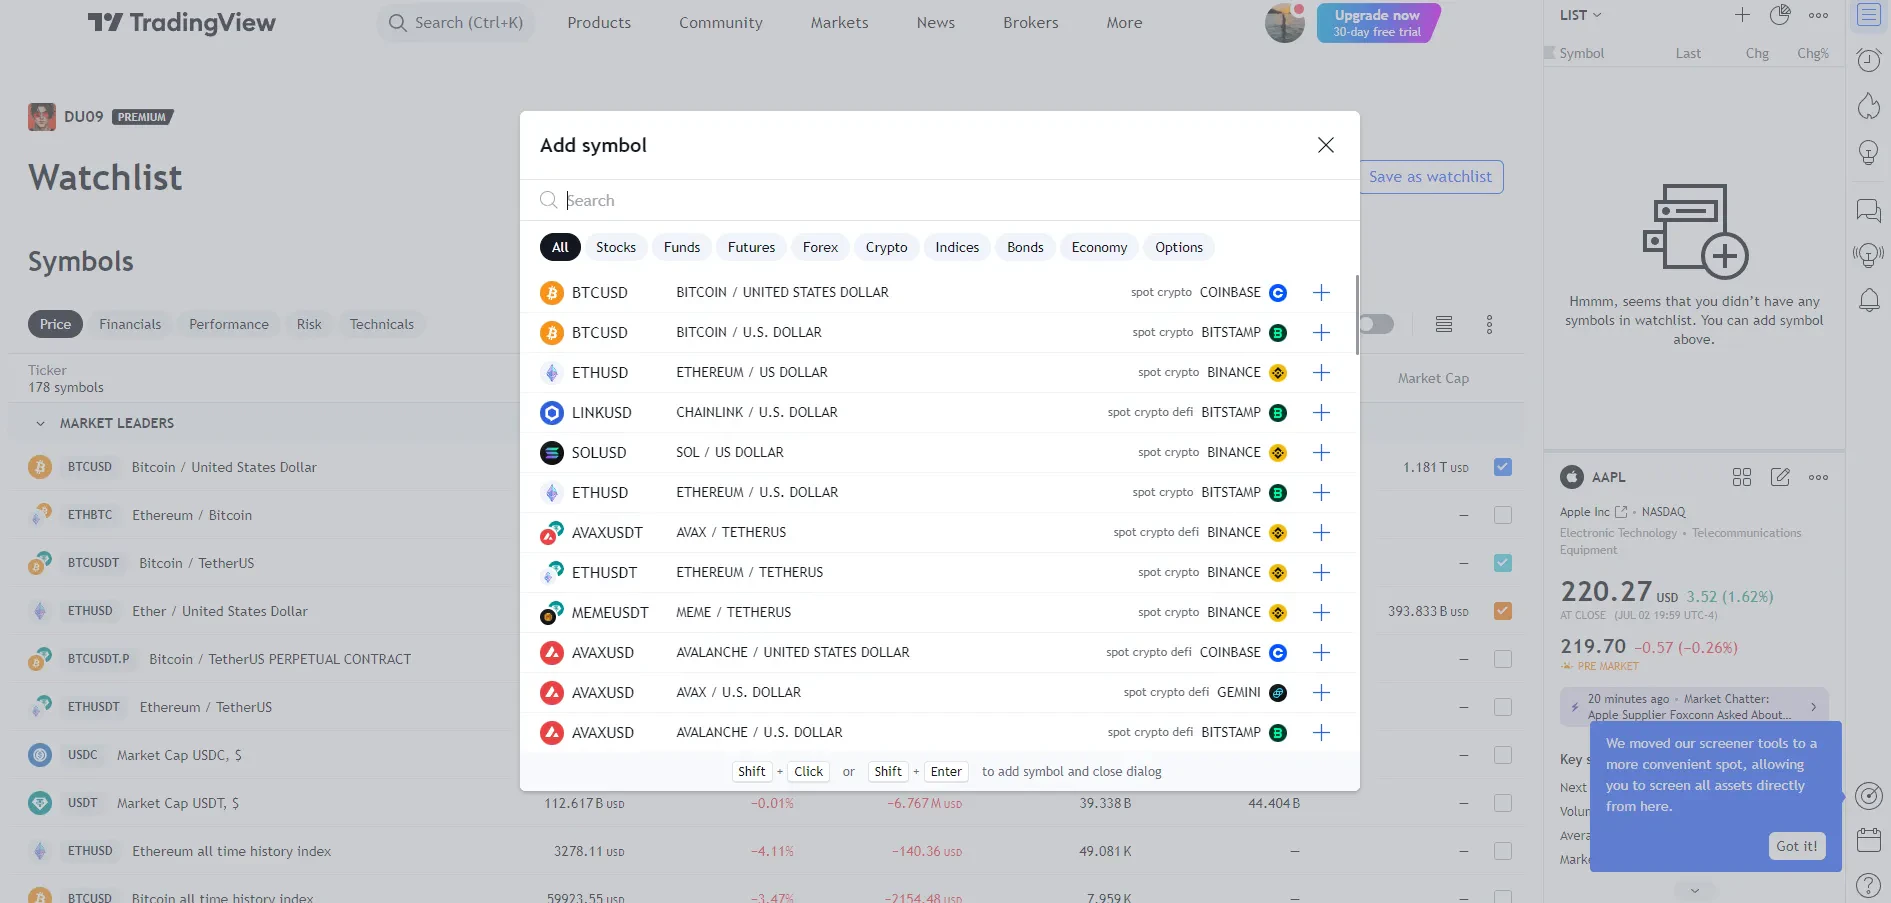Open table view rows icon

pos(1443,324)
